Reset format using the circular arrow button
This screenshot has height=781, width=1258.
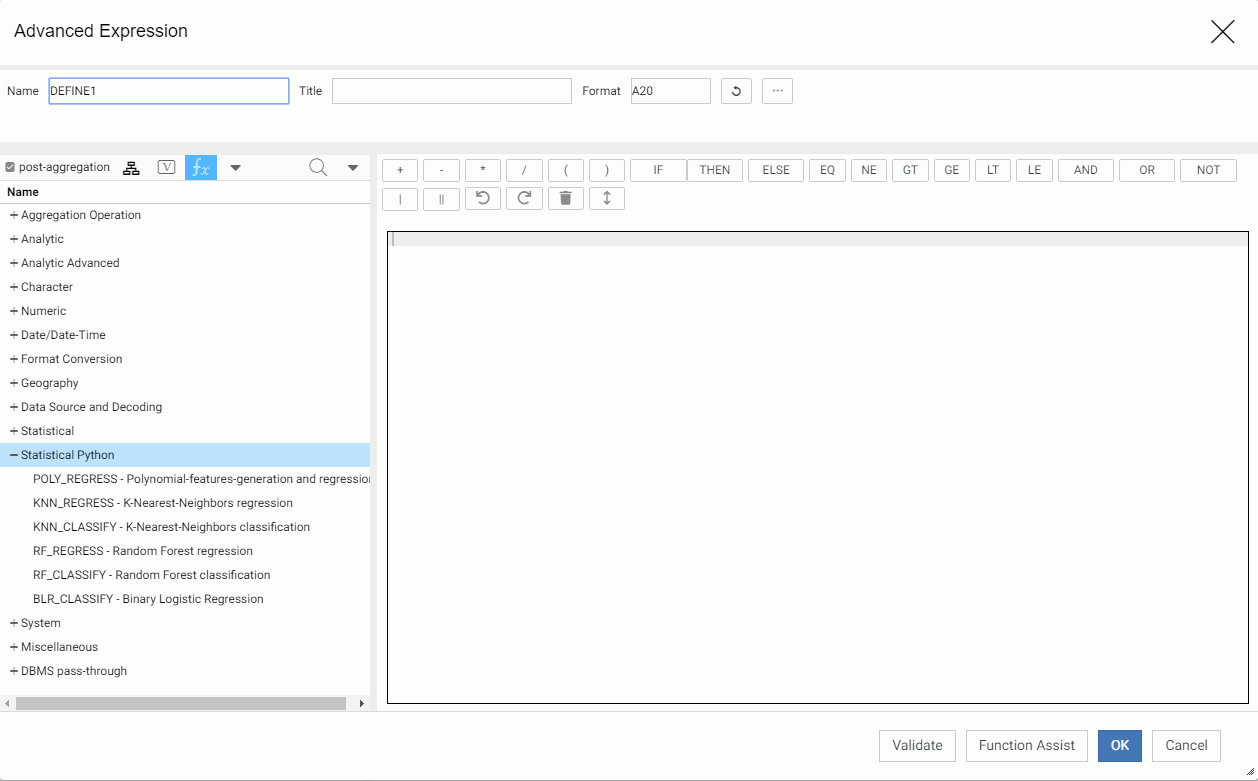point(736,91)
